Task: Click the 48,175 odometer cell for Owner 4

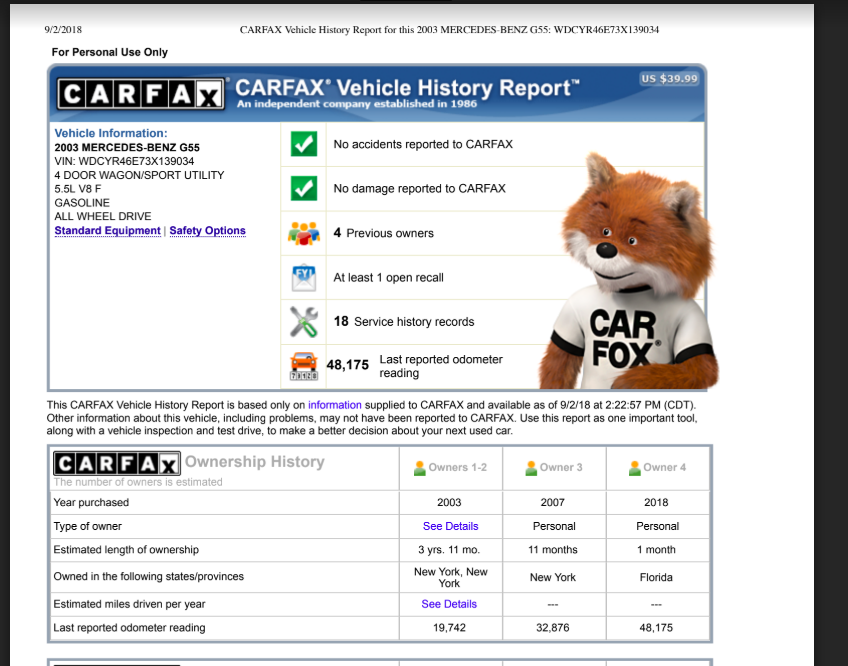Action: [656, 628]
